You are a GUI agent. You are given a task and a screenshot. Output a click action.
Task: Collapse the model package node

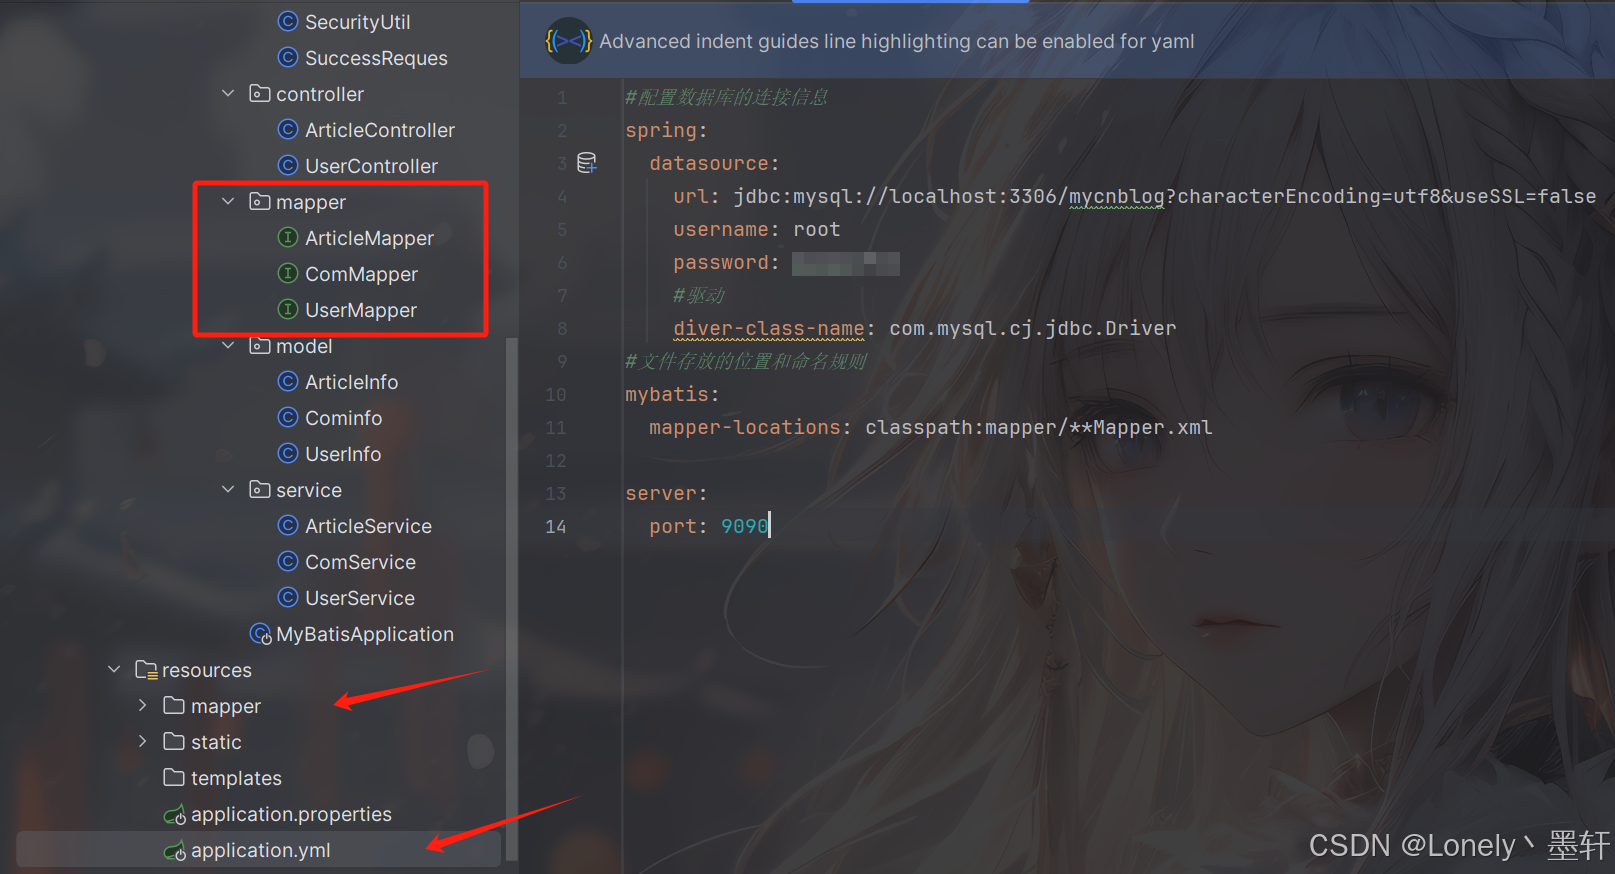tap(228, 345)
